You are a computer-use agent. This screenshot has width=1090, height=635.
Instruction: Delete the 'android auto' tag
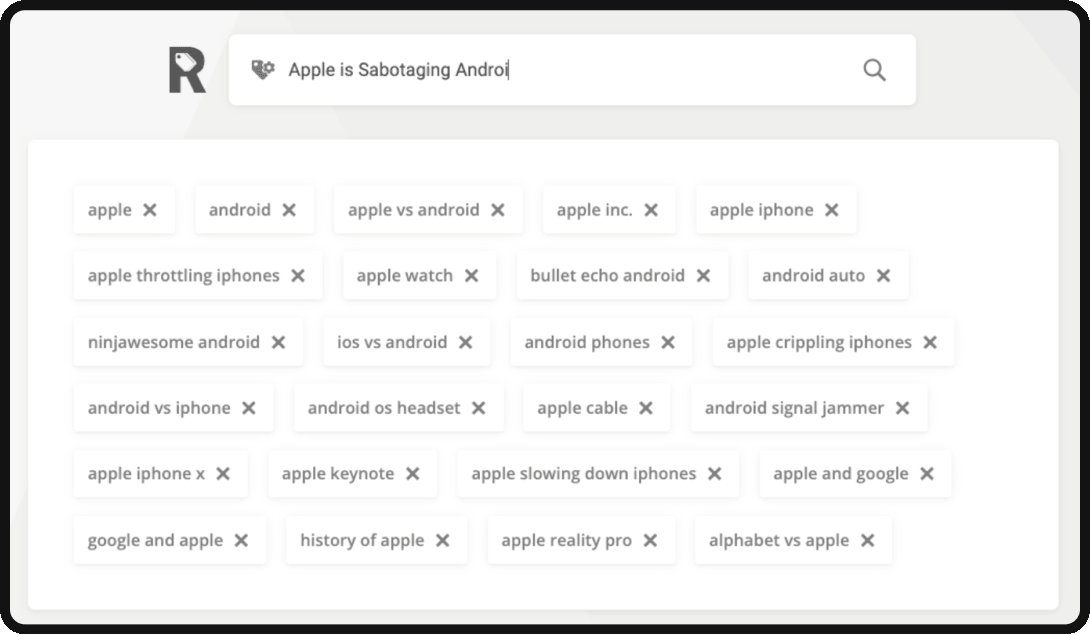884,275
